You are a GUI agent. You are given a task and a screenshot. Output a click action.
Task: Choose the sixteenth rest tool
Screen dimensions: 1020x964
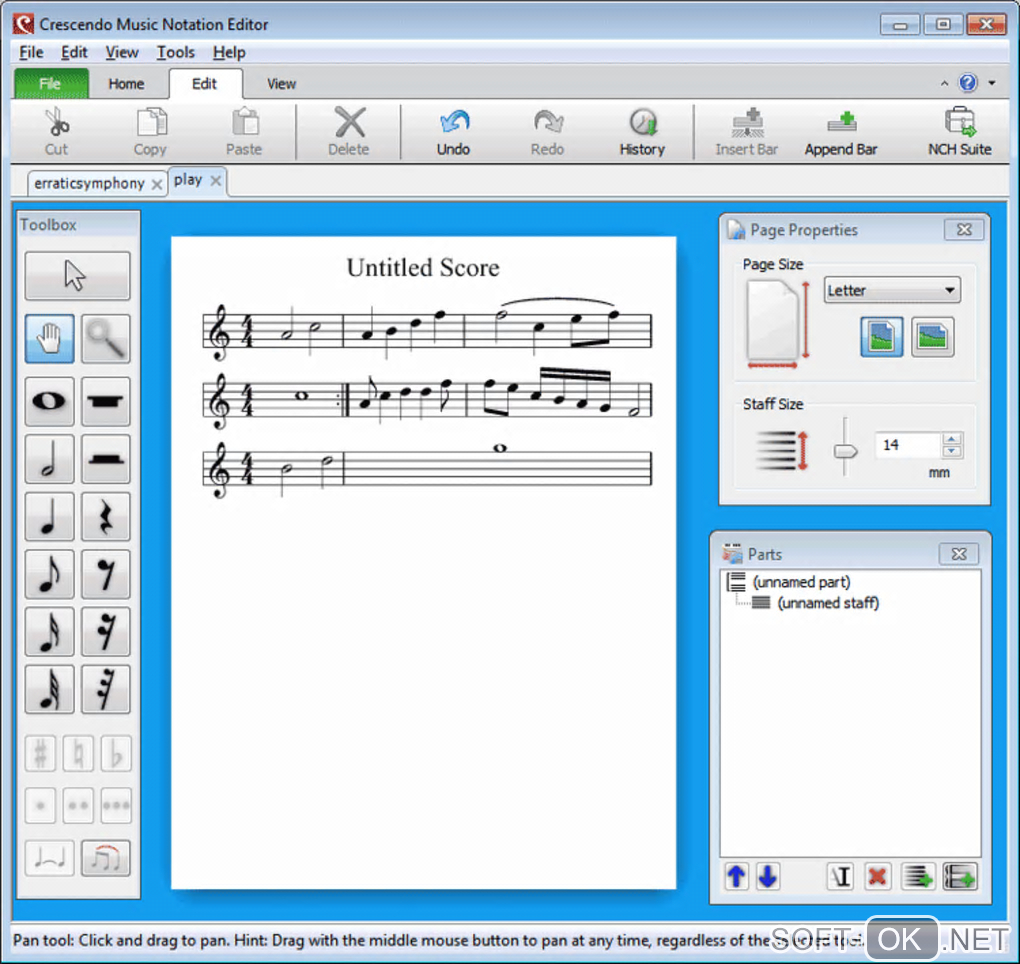tap(105, 632)
